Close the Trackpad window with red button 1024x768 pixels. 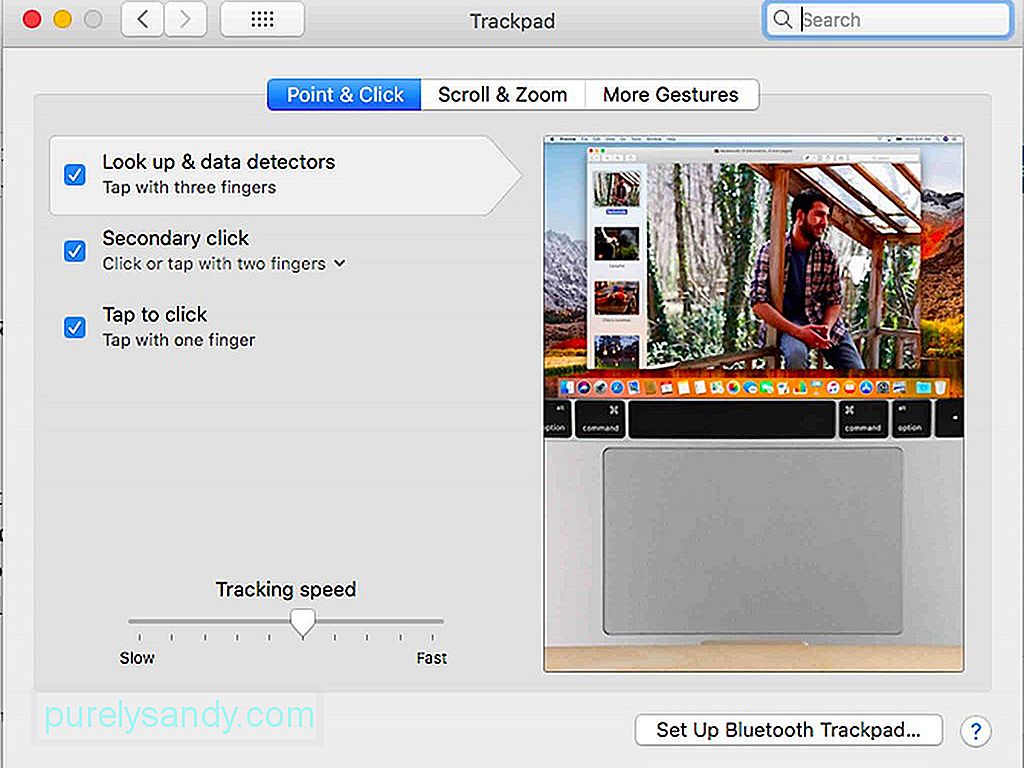(x=31, y=19)
